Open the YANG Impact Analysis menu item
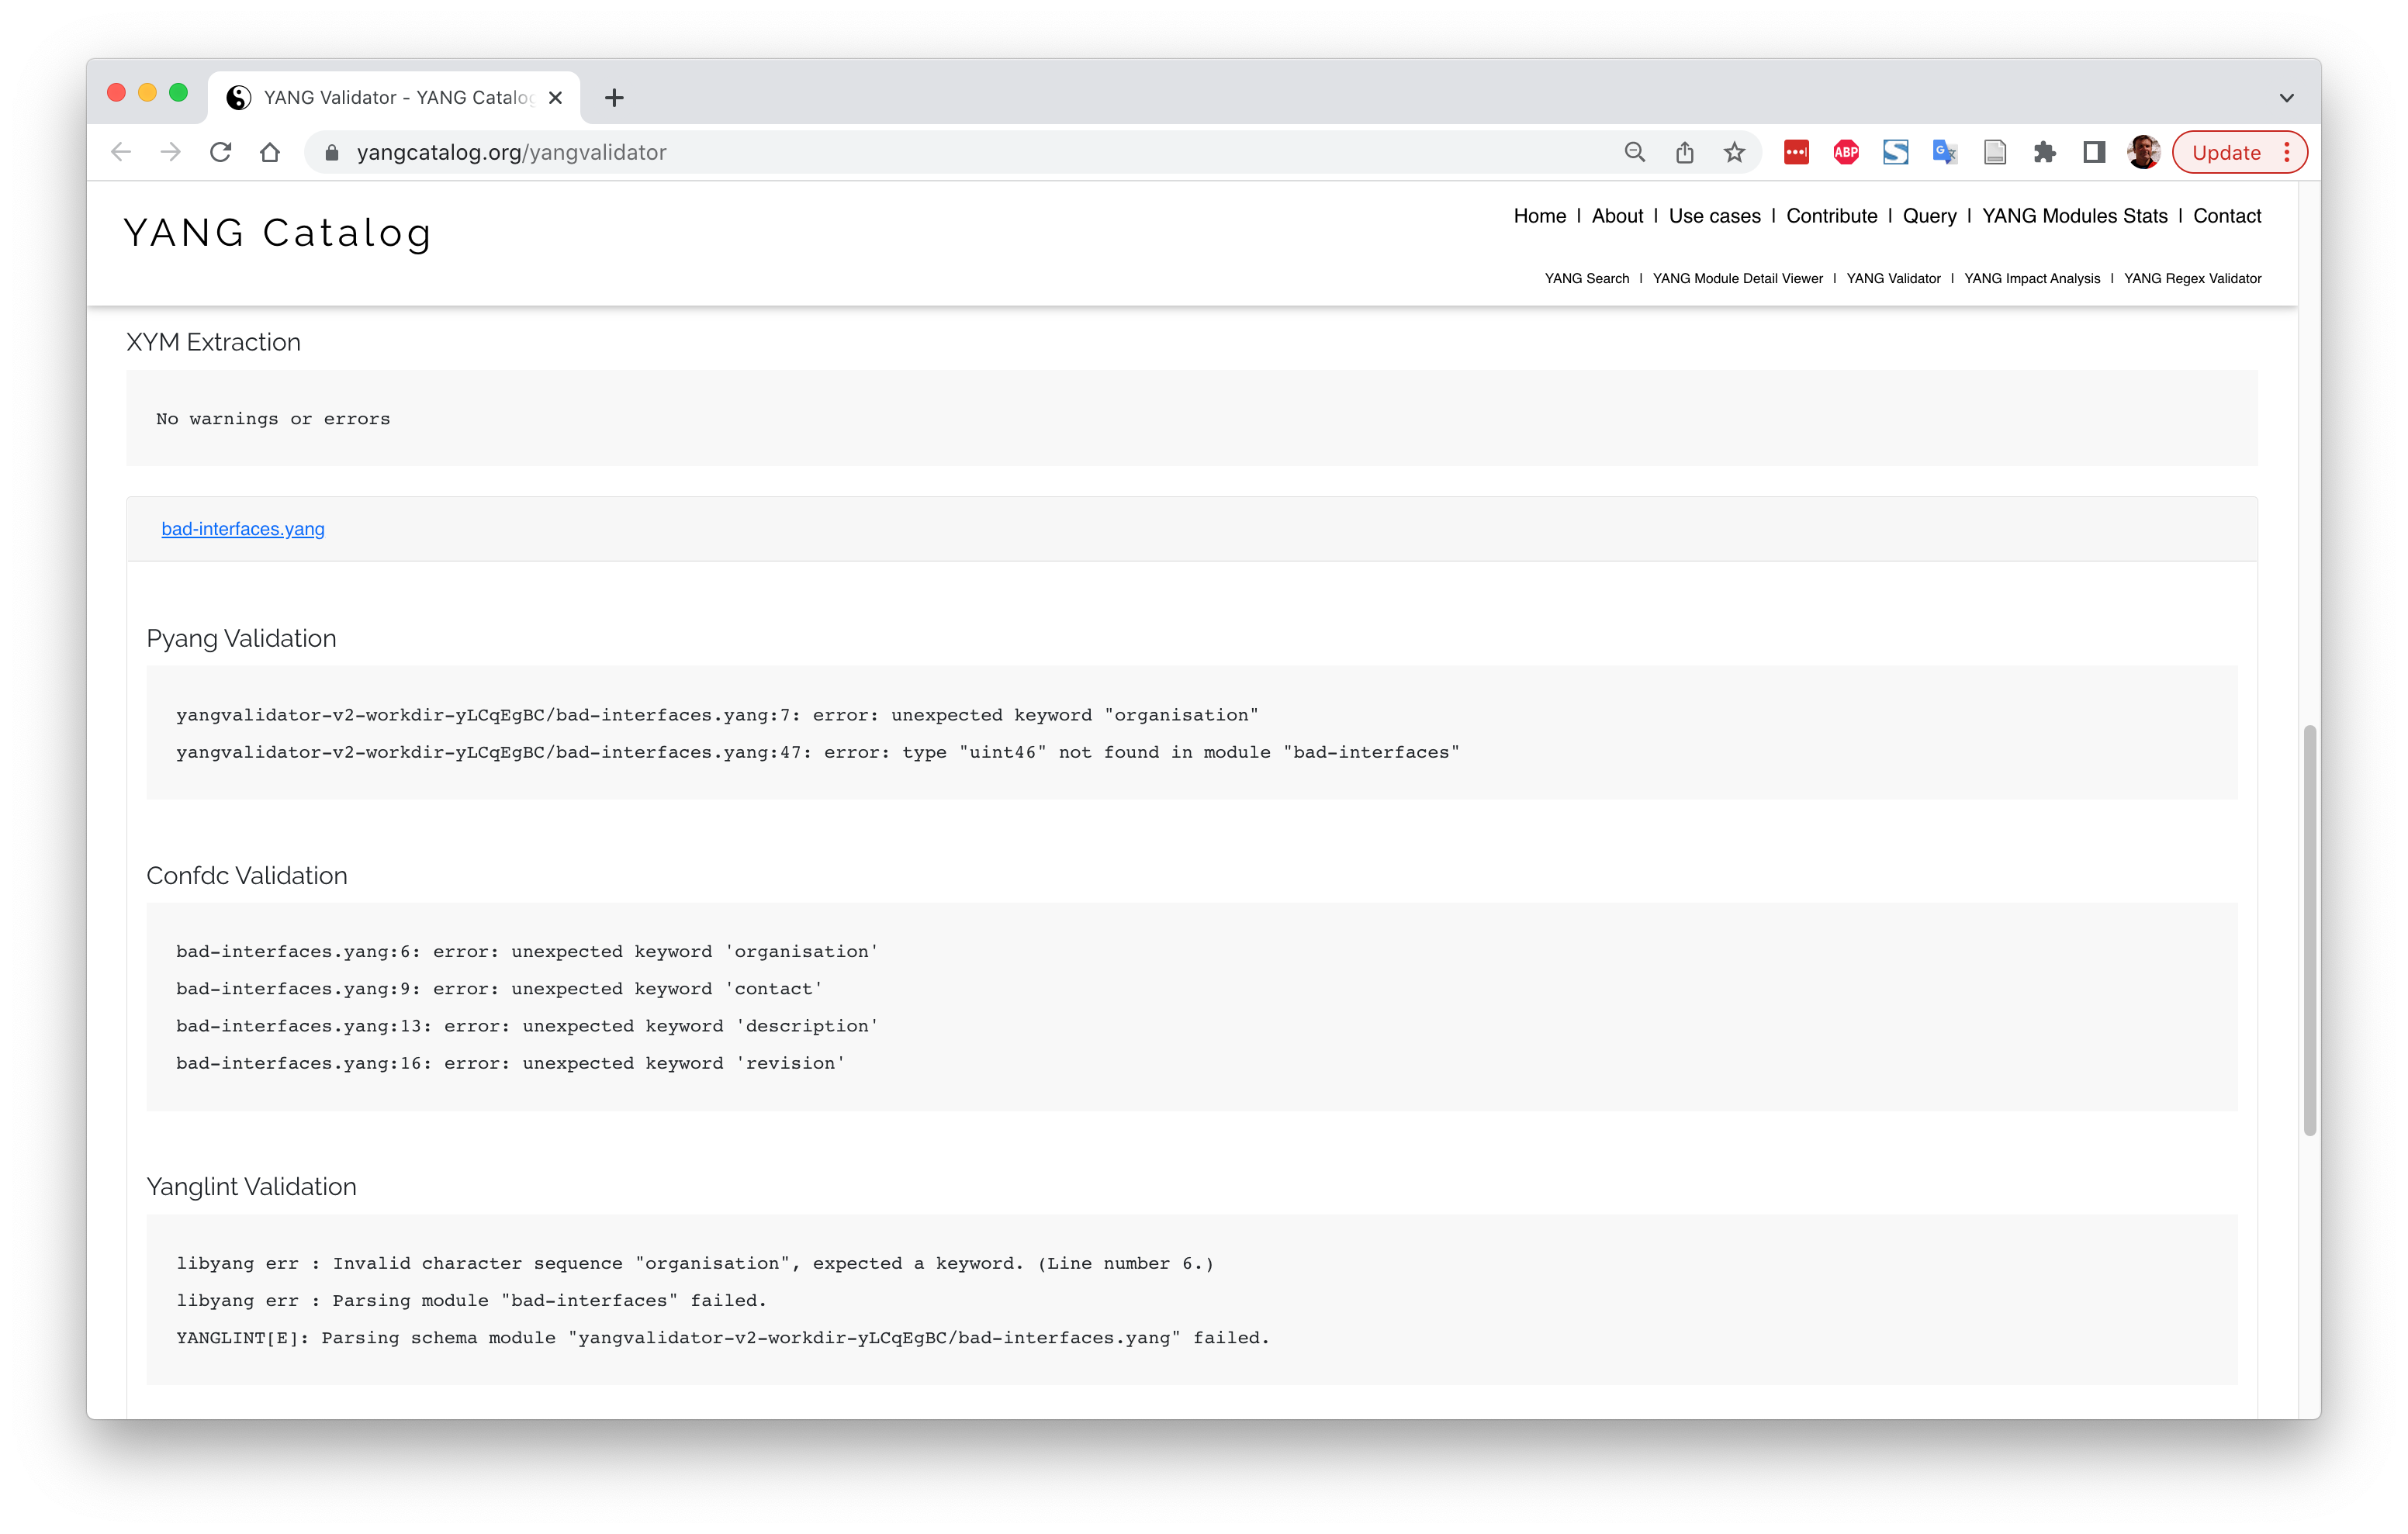2408x1534 pixels. tap(2032, 279)
